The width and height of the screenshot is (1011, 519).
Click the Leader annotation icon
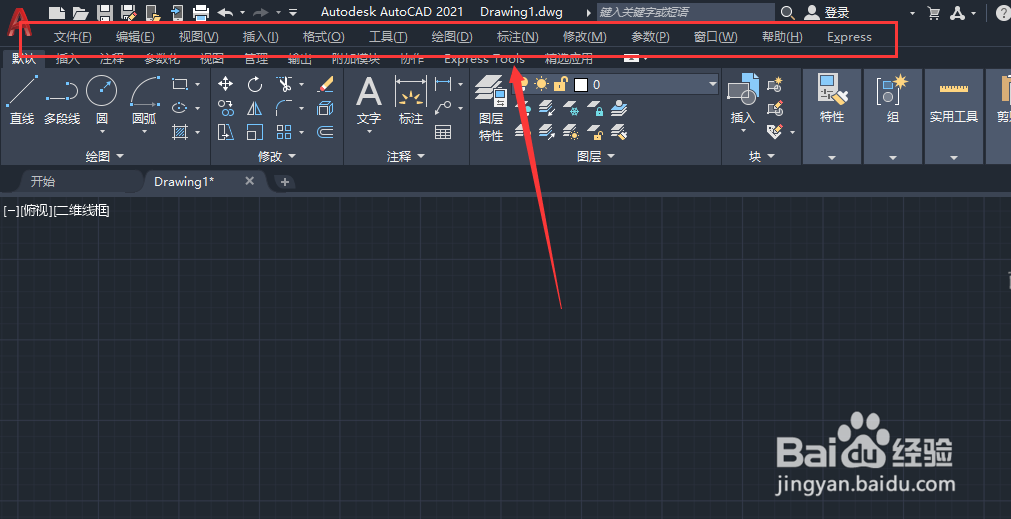pos(443,108)
